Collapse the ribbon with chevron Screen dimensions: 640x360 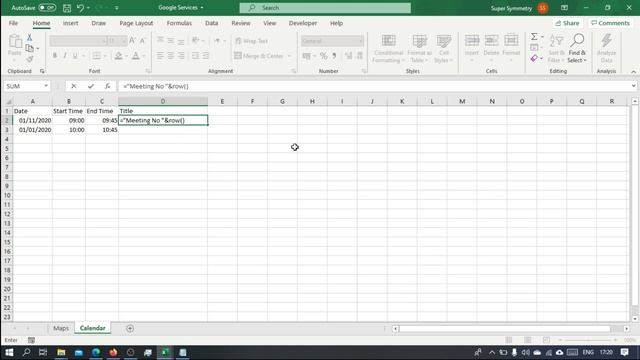tap(633, 71)
